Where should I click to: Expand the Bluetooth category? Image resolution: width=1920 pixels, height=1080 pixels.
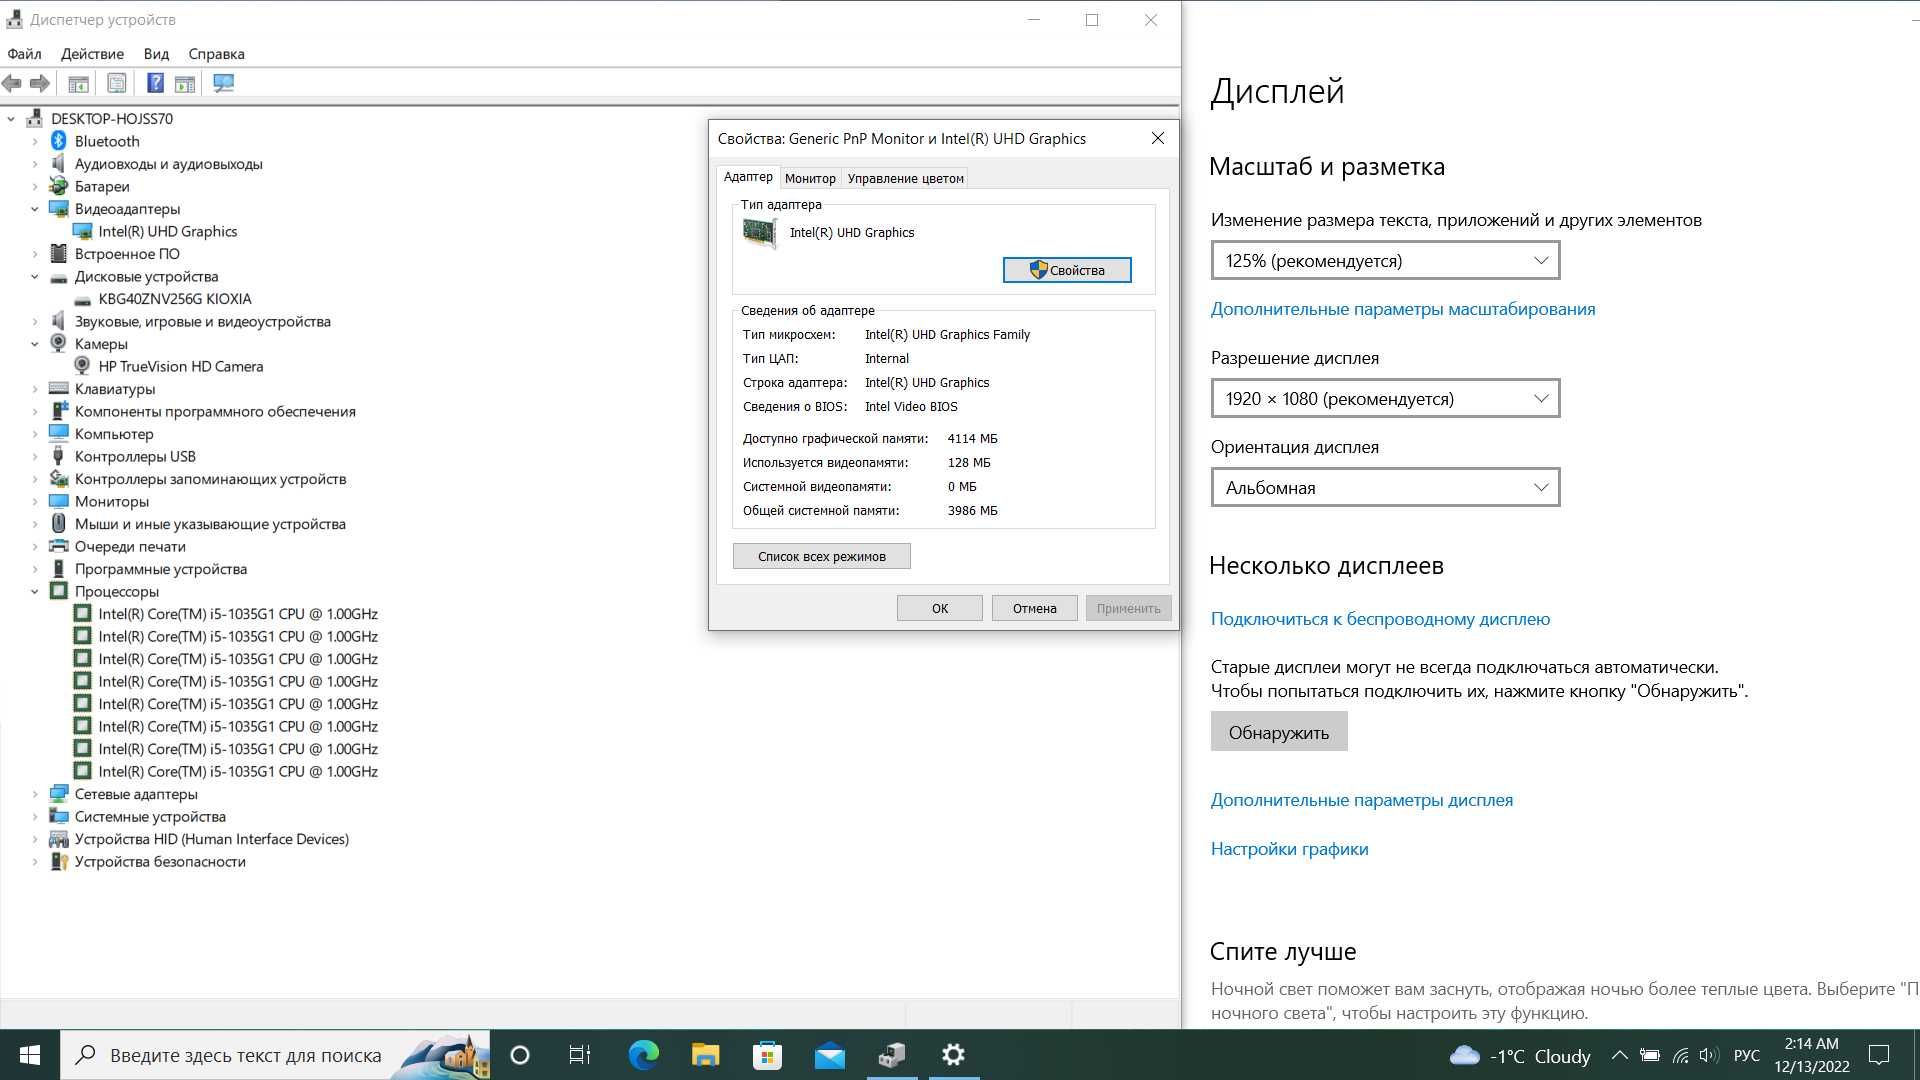[x=34, y=141]
